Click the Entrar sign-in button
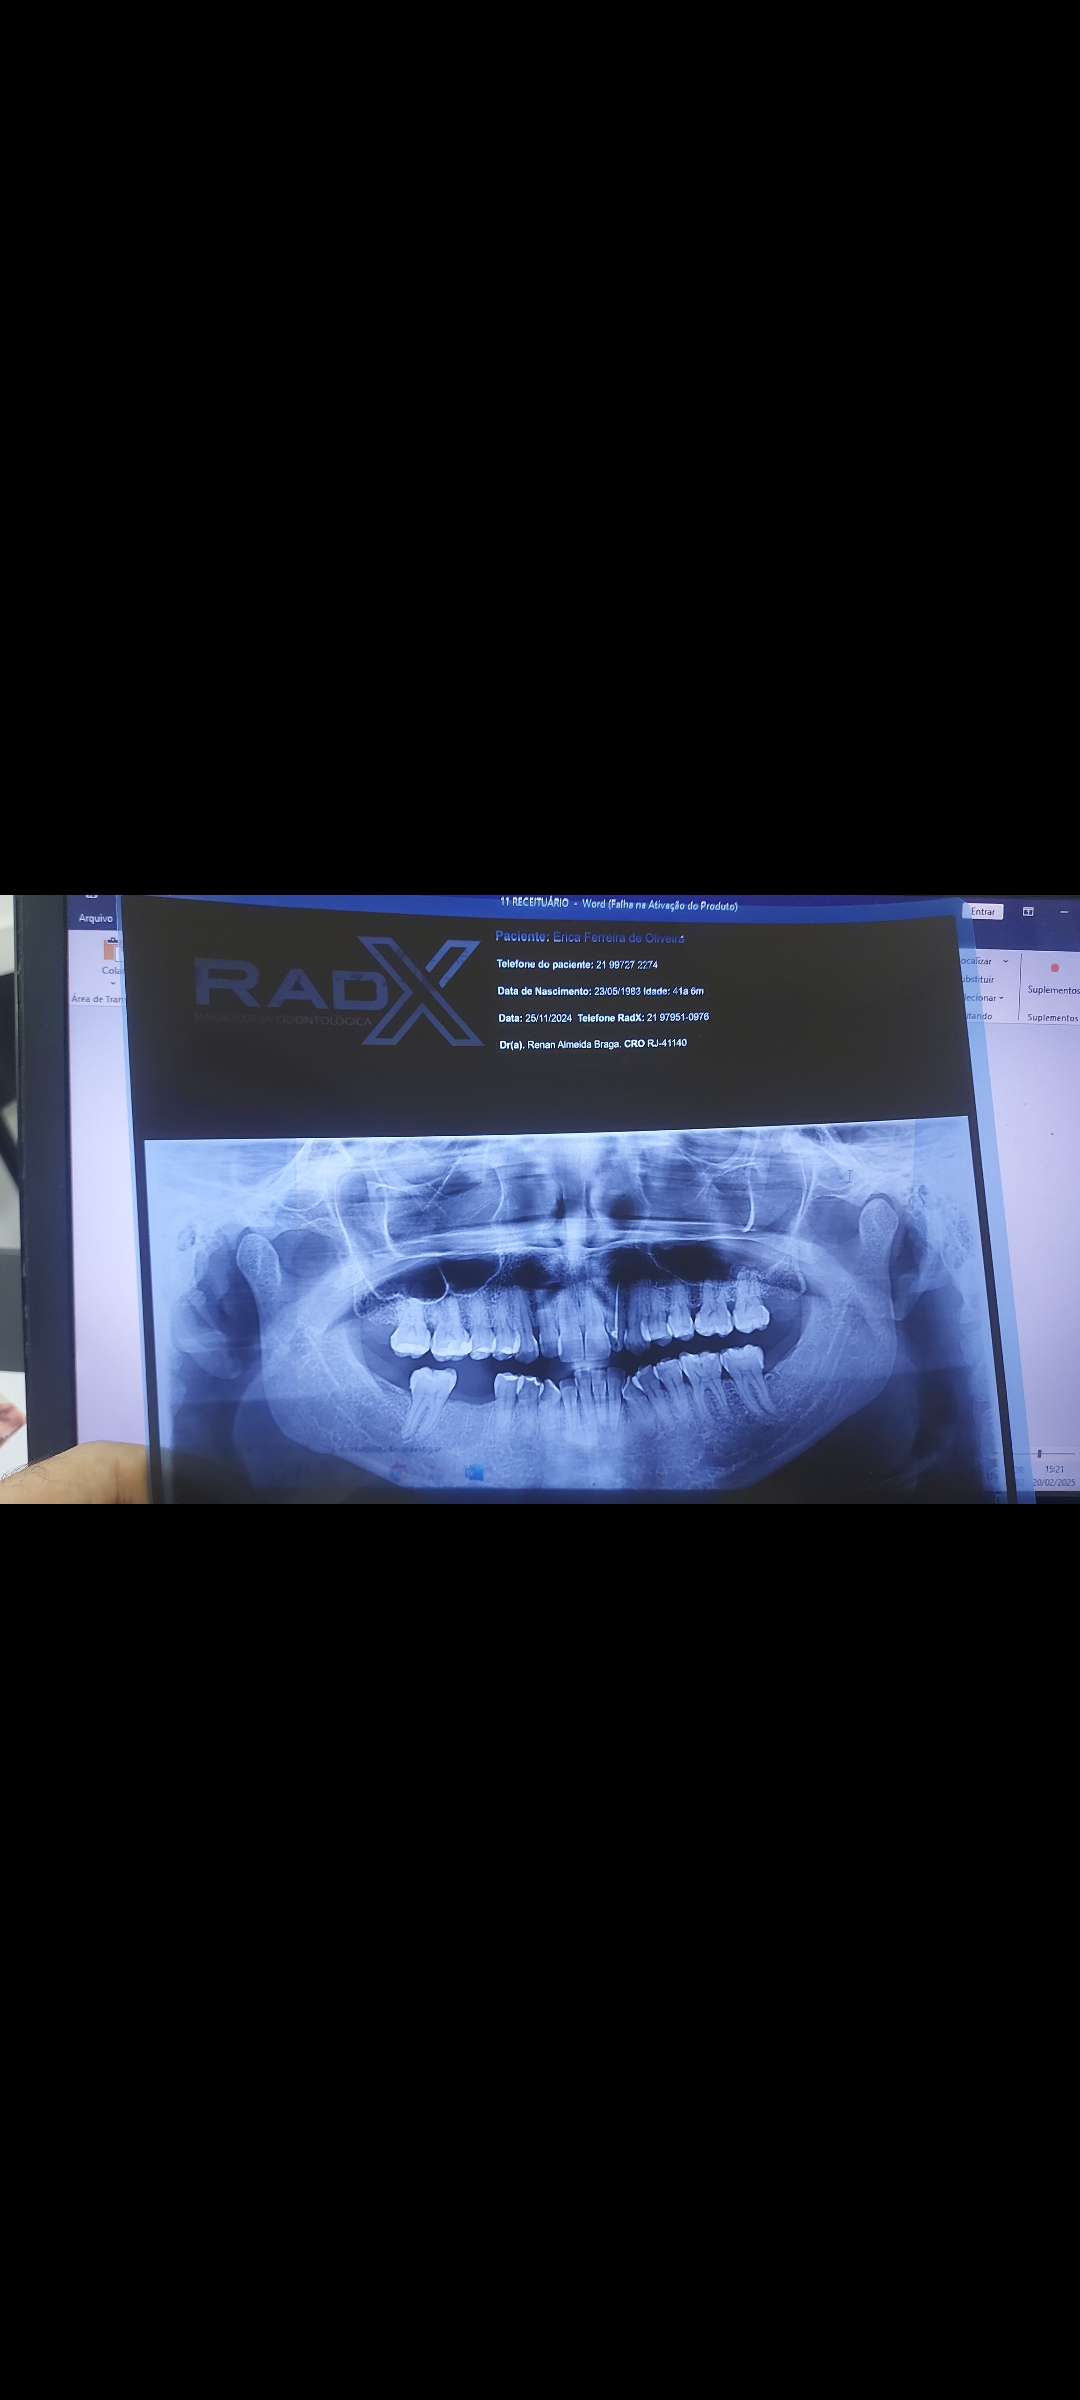This screenshot has width=1080, height=2400. [x=983, y=911]
